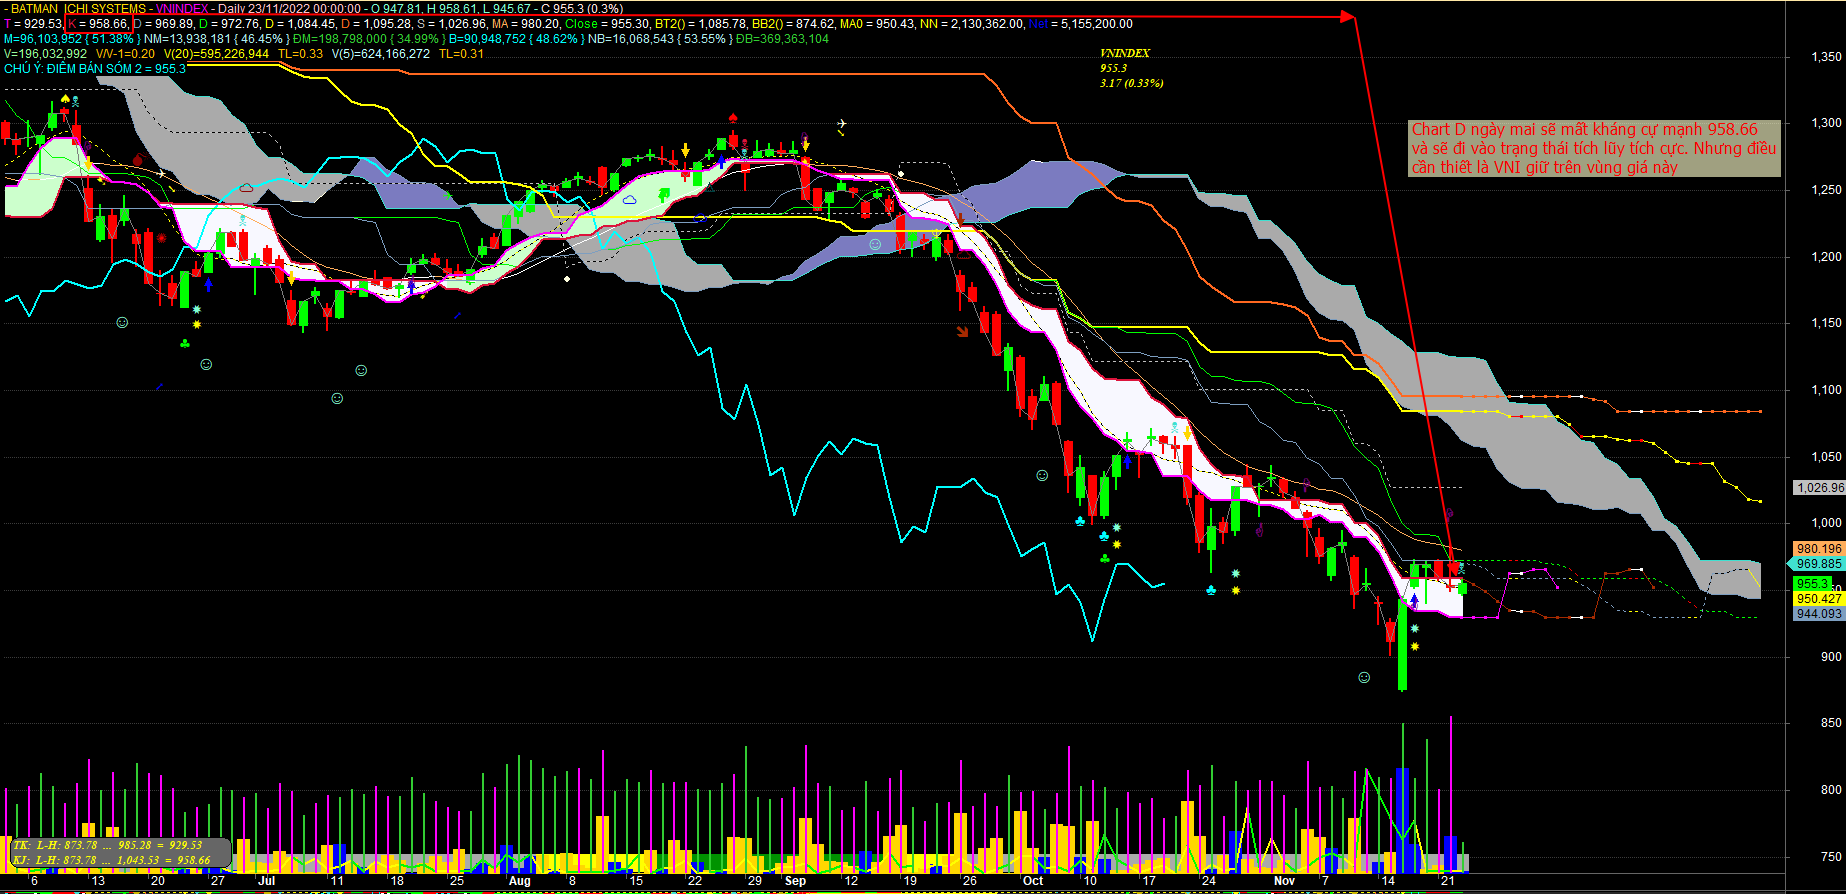The width and height of the screenshot is (1846, 894).
Task: Click the NB=16,068,543 reading
Action: pyautogui.click(x=632, y=39)
